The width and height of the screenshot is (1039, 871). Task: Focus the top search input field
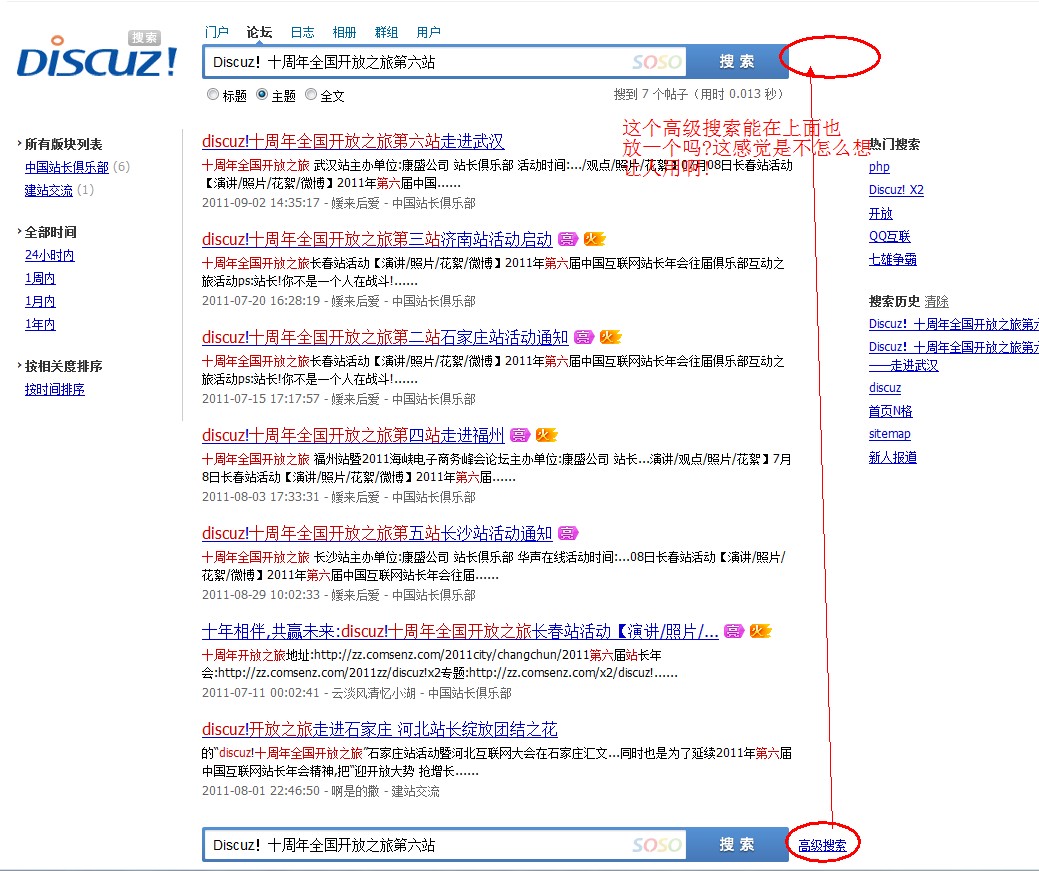pyautogui.click(x=445, y=62)
